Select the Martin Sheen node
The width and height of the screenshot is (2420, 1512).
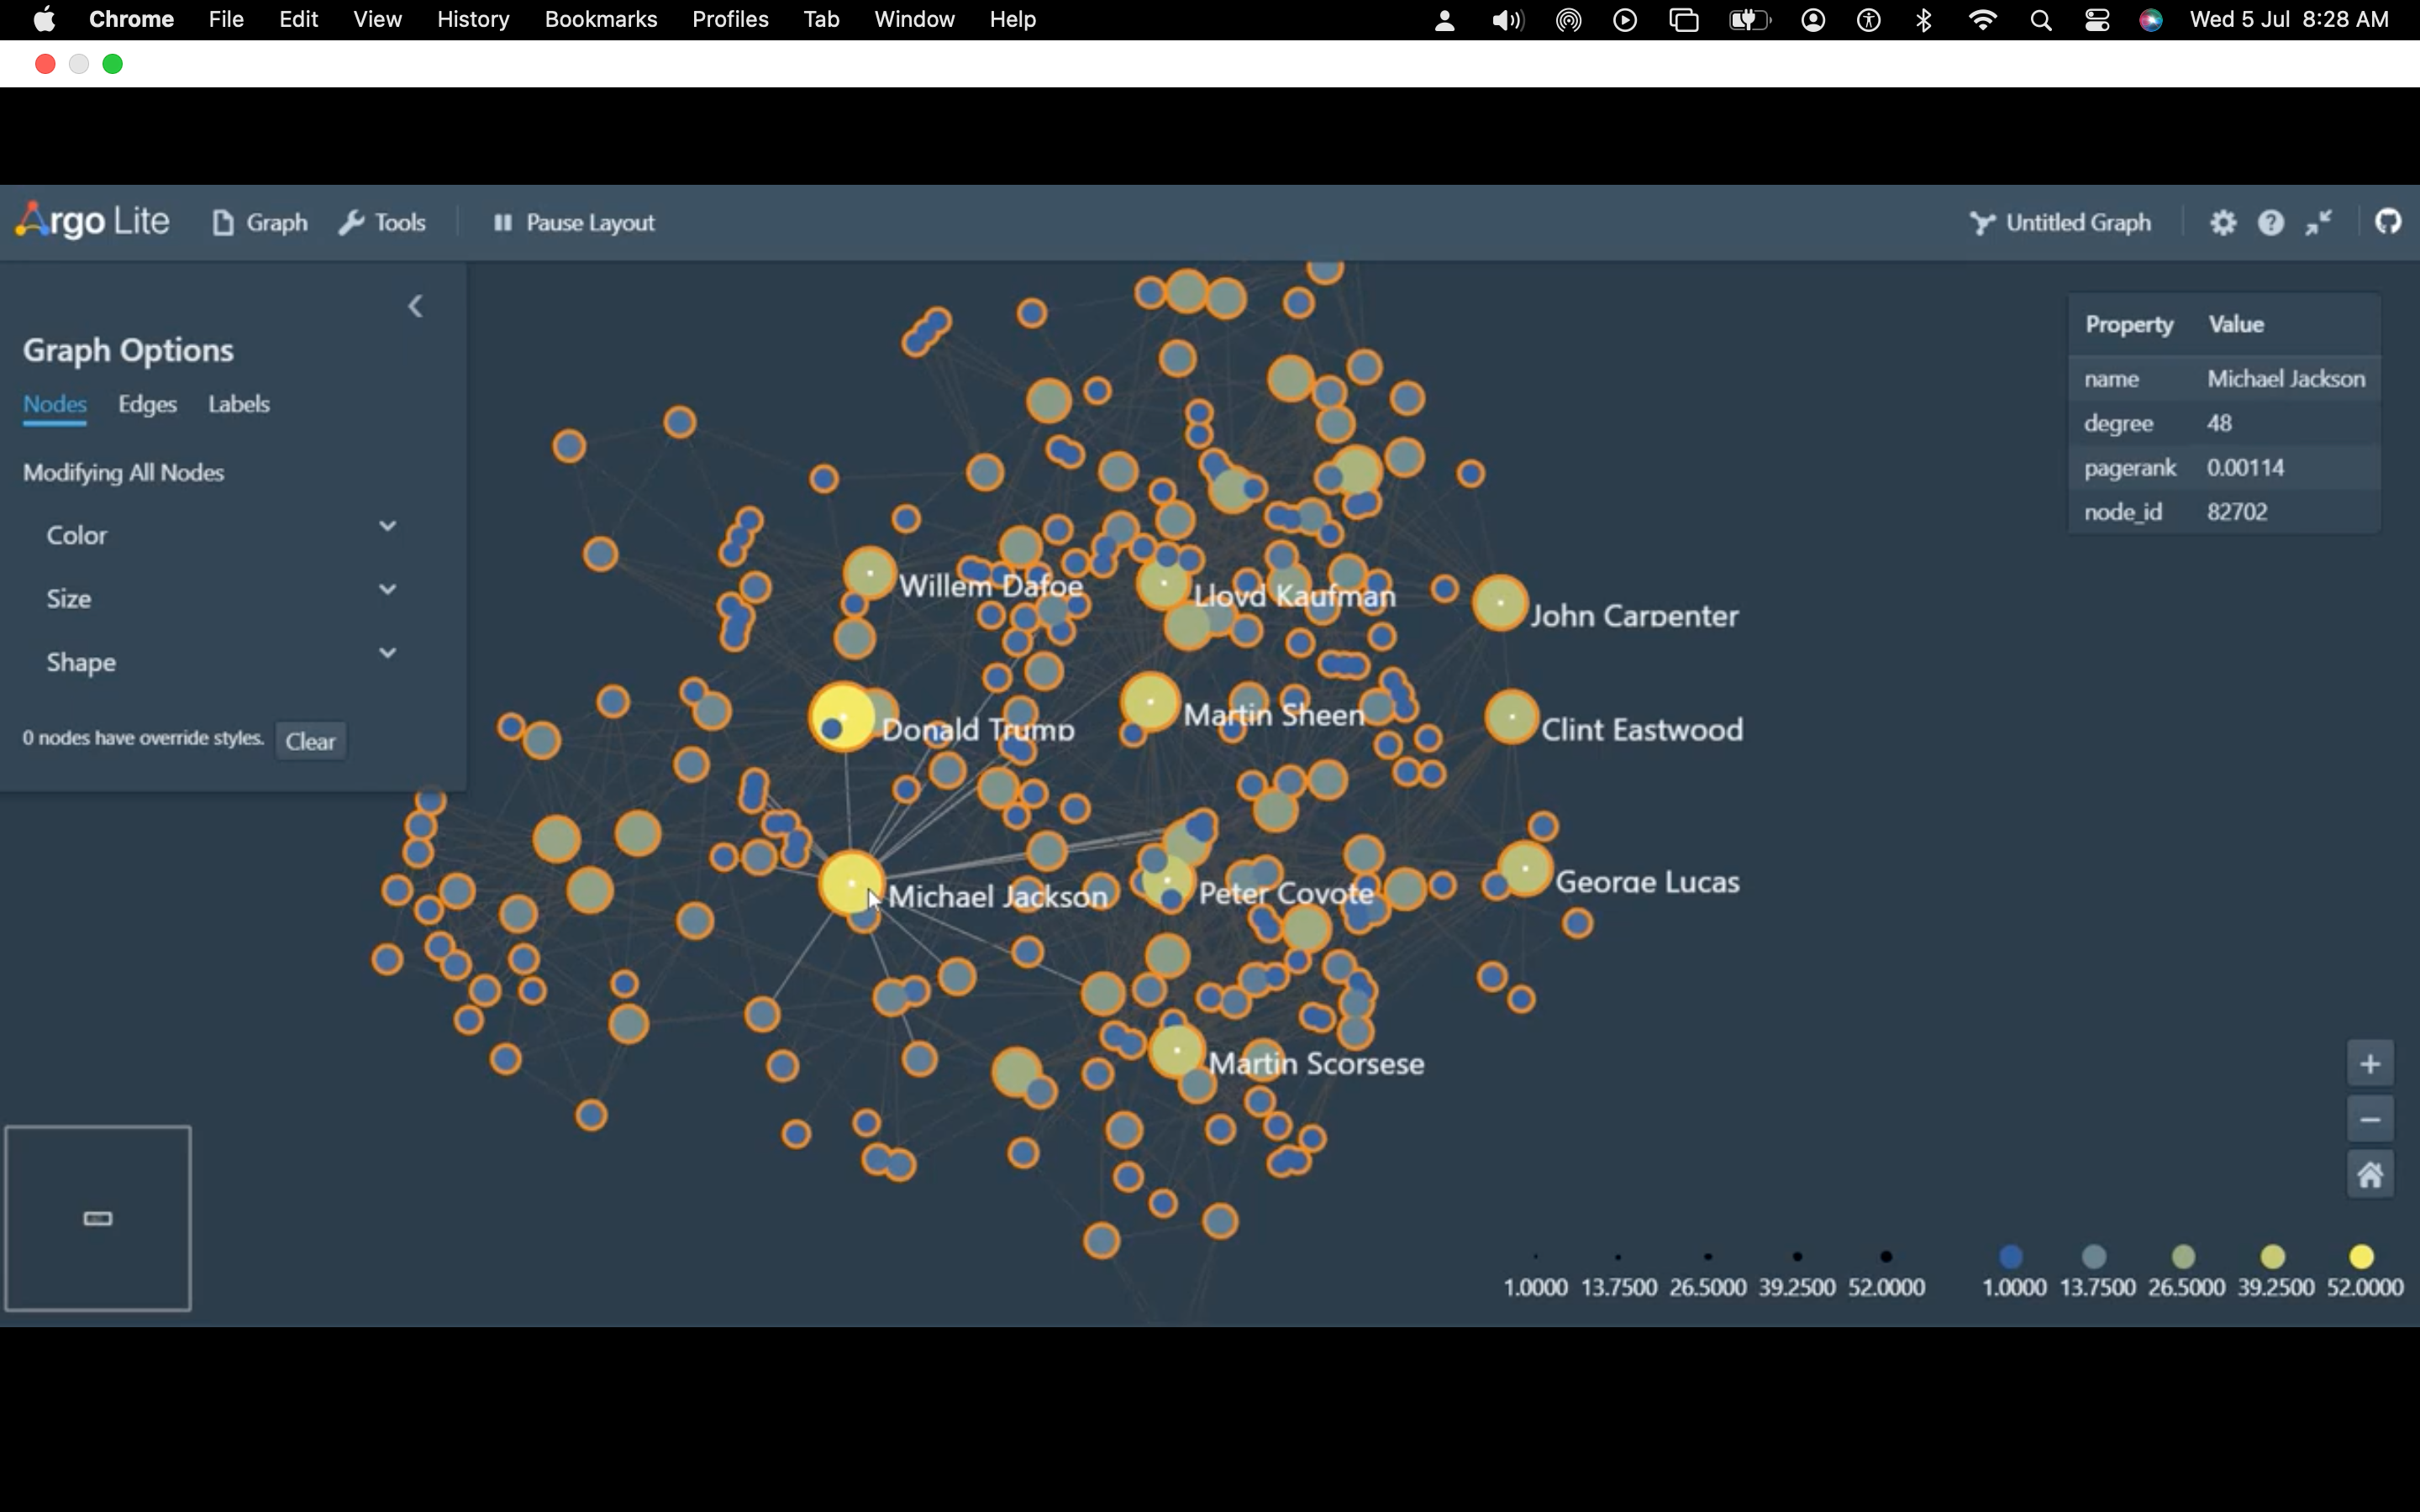click(x=1150, y=702)
